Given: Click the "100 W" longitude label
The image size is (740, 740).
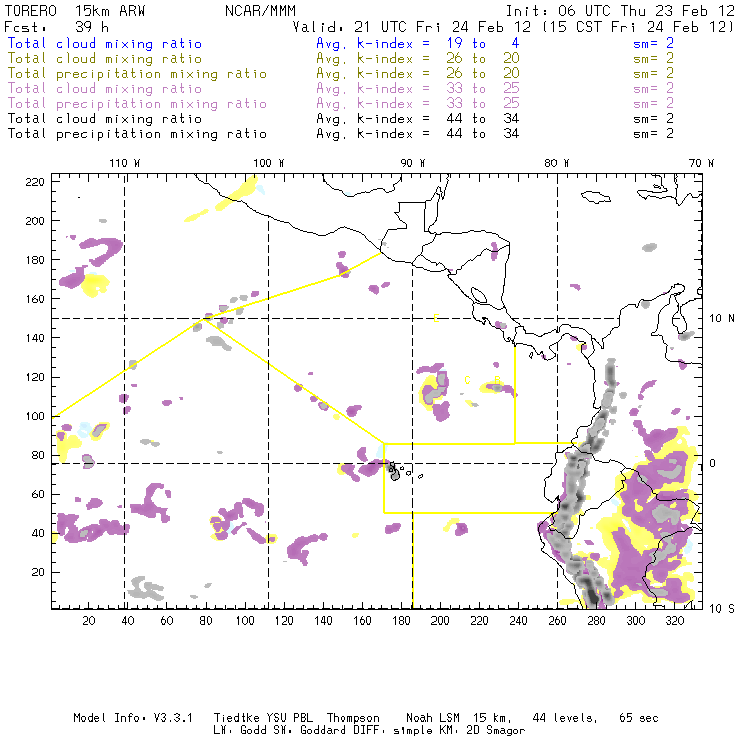Looking at the screenshot, I should [x=269, y=163].
